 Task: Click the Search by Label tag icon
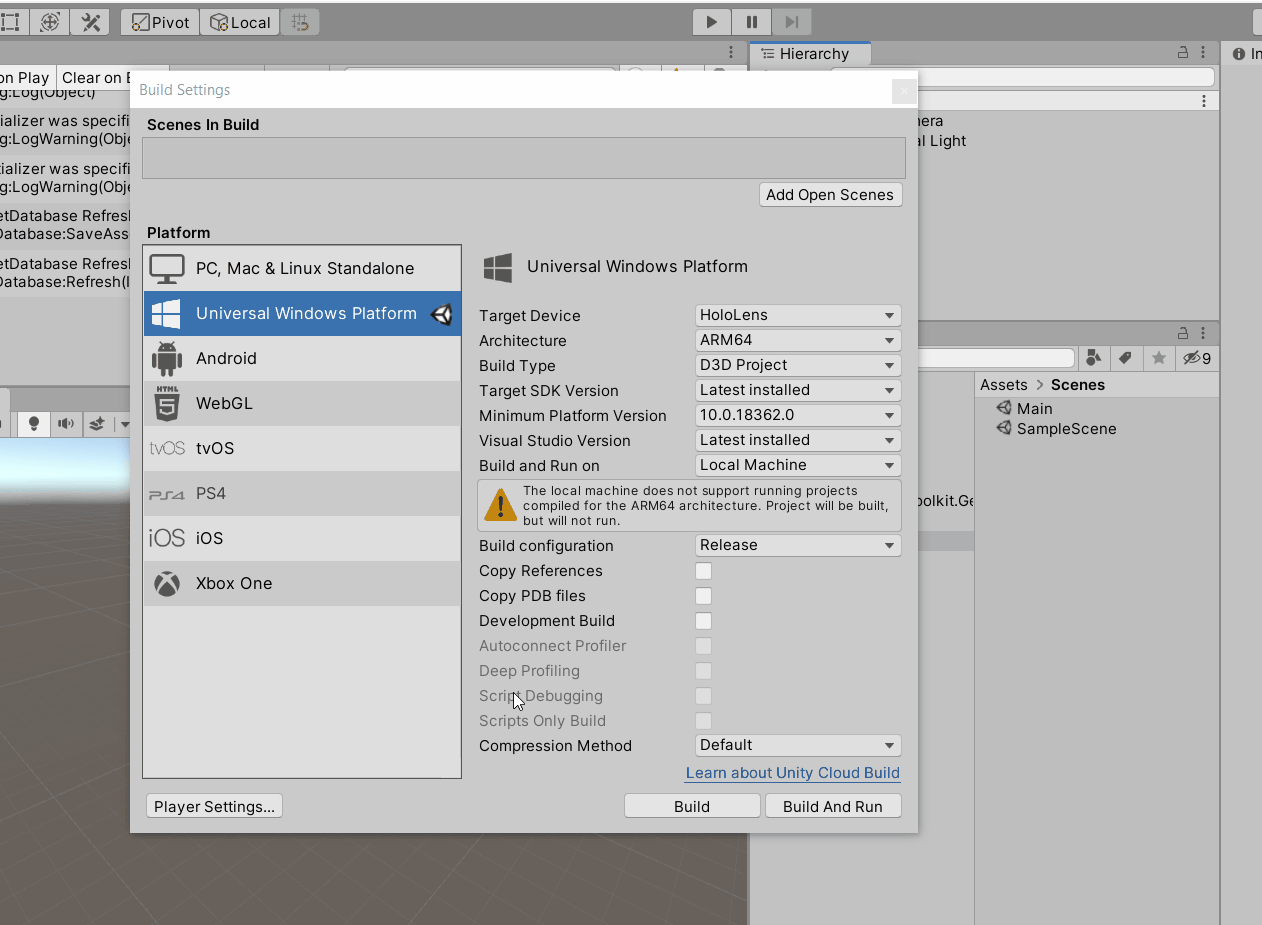(1125, 358)
